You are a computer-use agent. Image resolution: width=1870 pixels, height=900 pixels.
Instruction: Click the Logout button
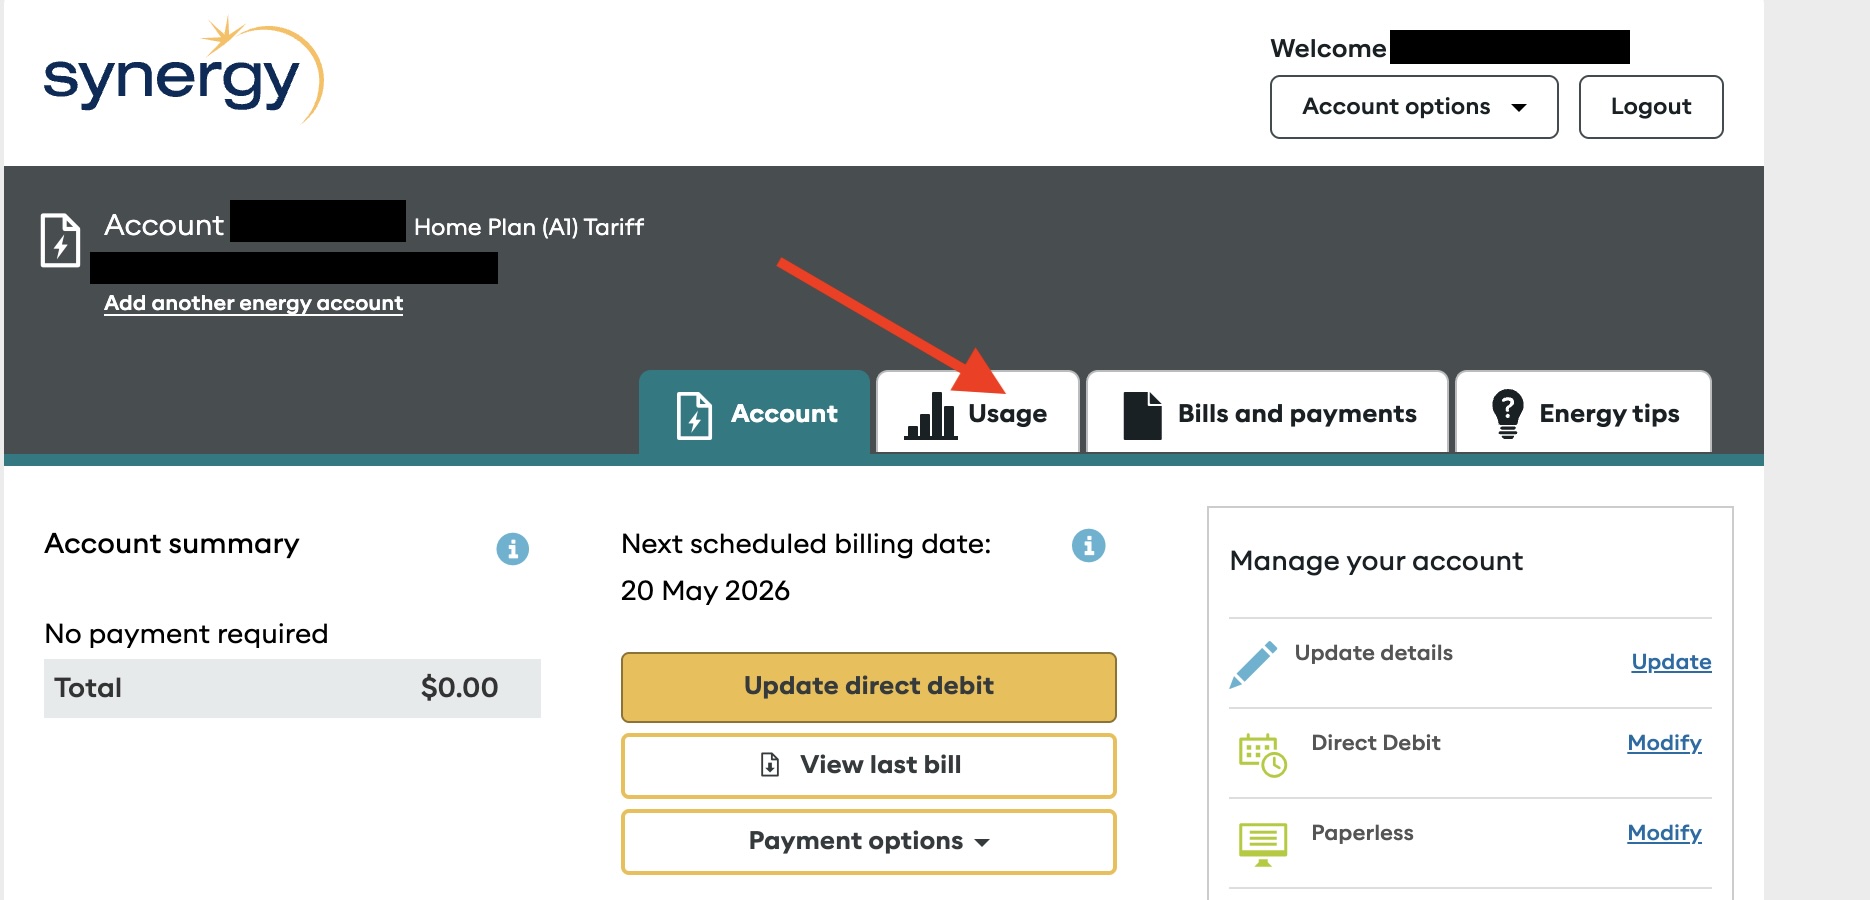[1651, 107]
